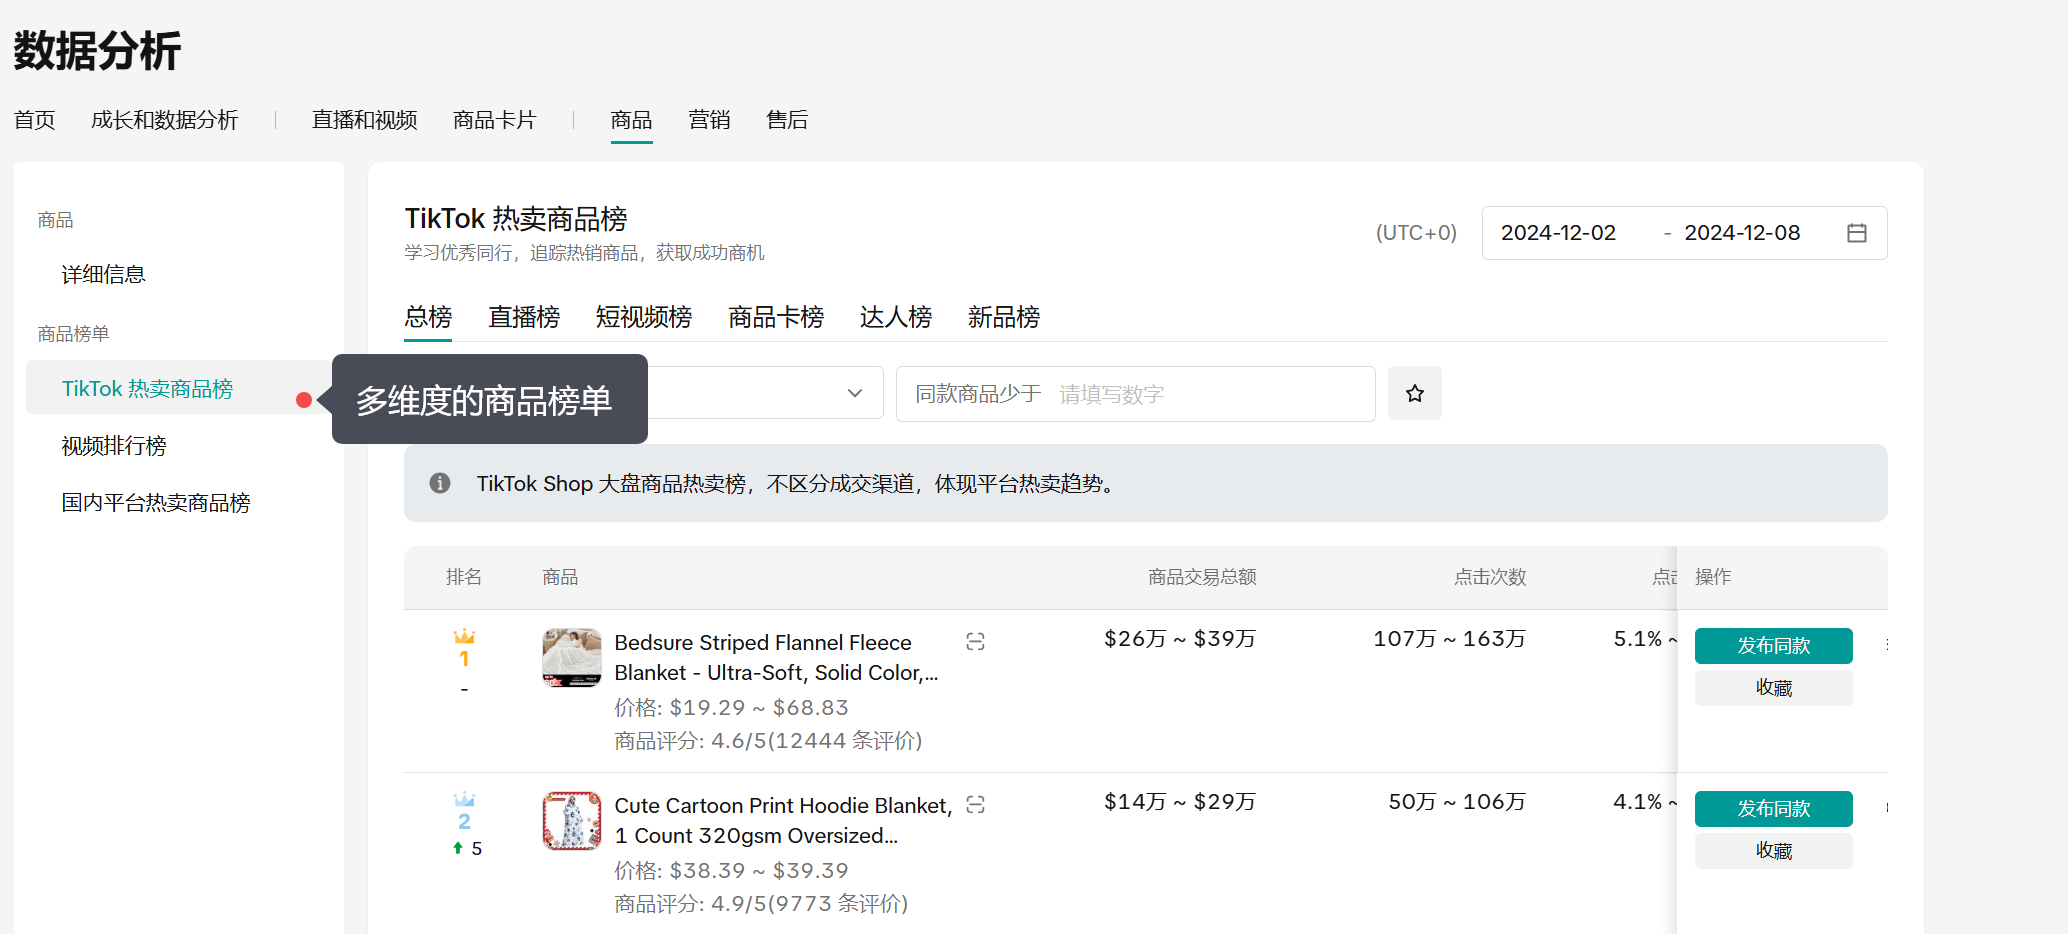Open the Bedsure blanket product thumbnail
2068x934 pixels.
point(571,657)
